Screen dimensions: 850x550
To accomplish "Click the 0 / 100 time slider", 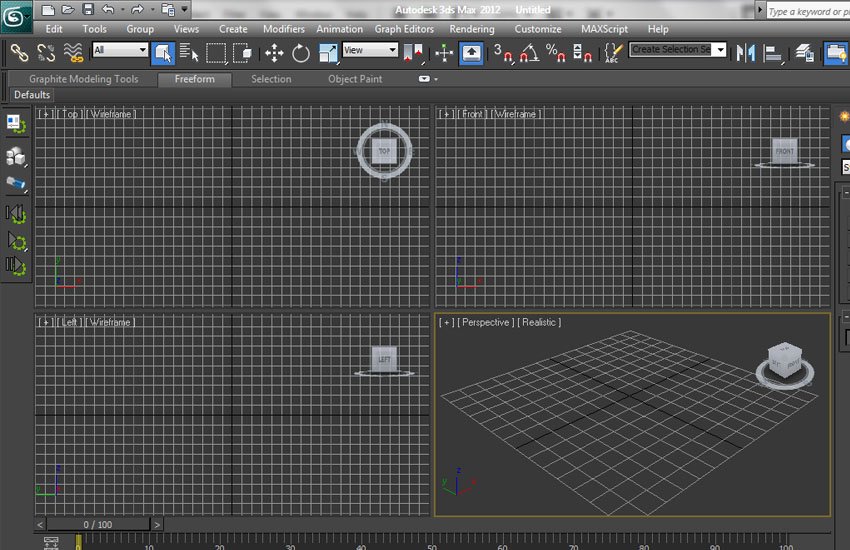I will click(x=98, y=524).
